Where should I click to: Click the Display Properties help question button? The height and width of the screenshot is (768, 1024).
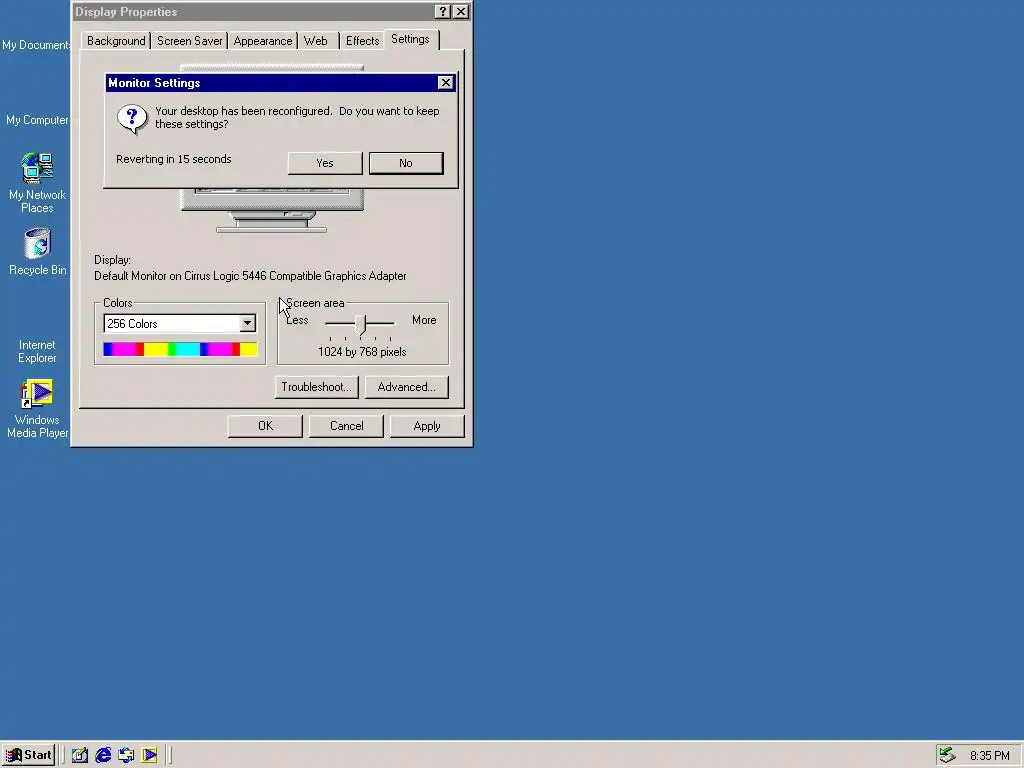pyautogui.click(x=442, y=12)
